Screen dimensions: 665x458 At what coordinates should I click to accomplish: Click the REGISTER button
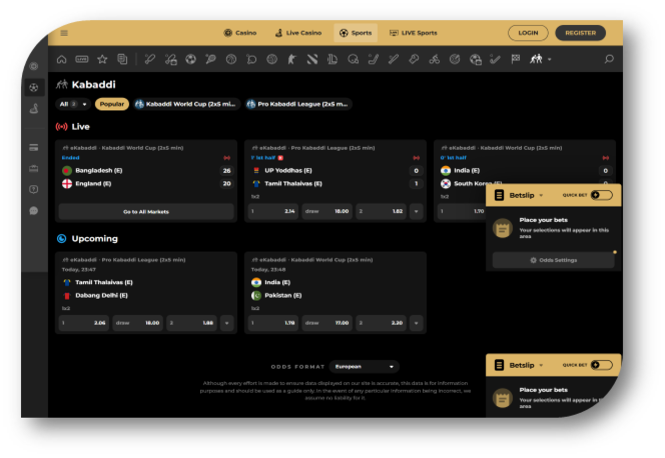tap(580, 33)
